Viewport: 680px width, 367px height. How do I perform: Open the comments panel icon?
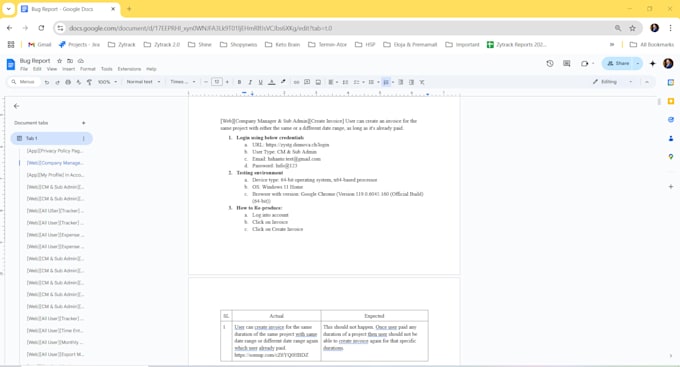pos(567,63)
